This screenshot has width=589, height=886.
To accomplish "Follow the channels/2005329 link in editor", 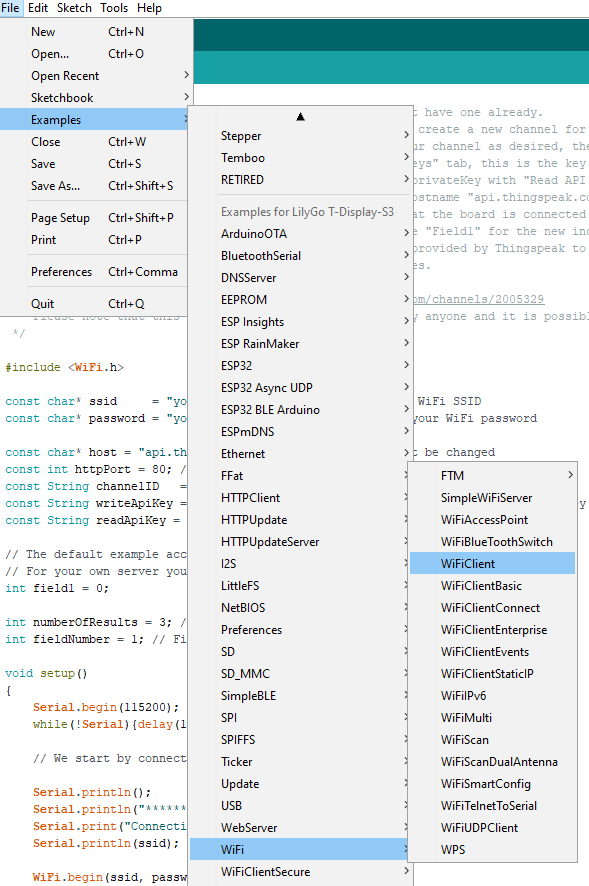I will [479, 299].
